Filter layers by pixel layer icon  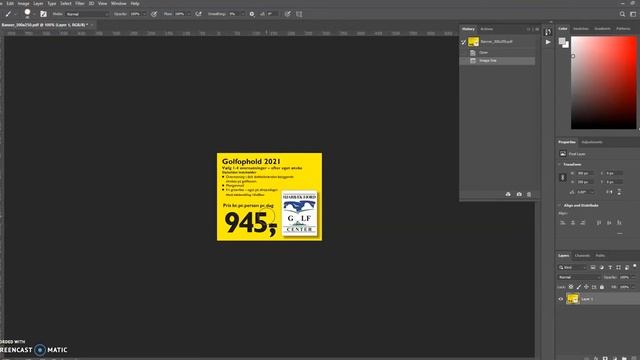pyautogui.click(x=593, y=267)
